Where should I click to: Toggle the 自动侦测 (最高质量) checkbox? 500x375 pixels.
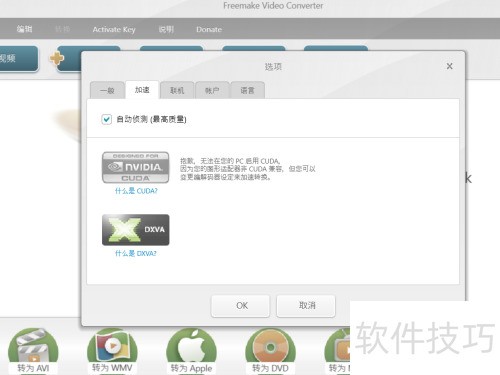pyautogui.click(x=106, y=119)
